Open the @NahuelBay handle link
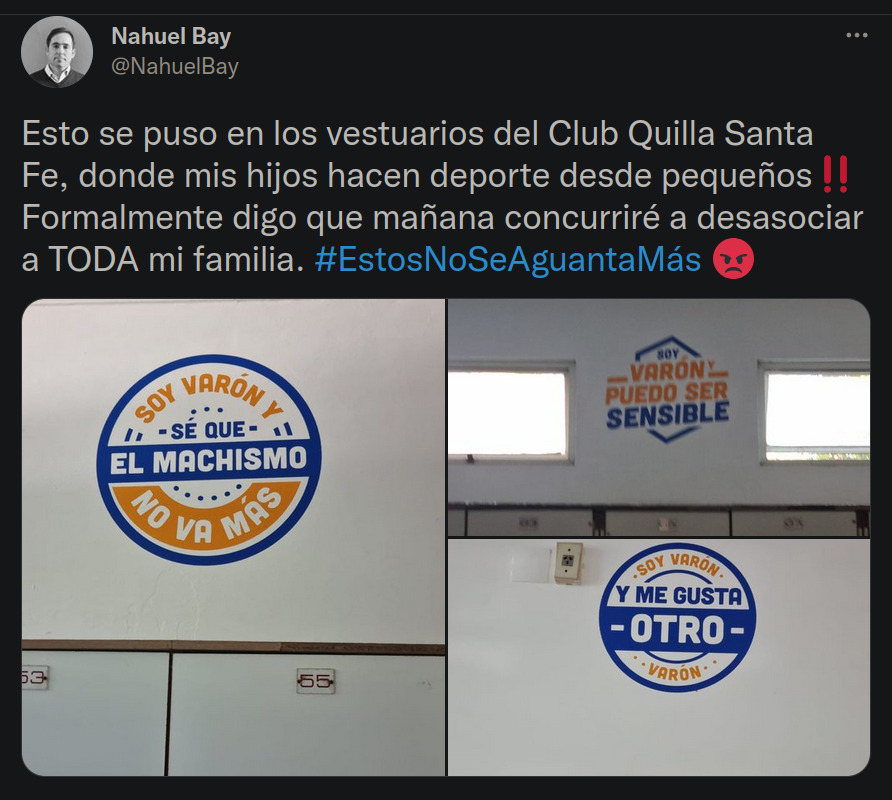 click(x=175, y=67)
